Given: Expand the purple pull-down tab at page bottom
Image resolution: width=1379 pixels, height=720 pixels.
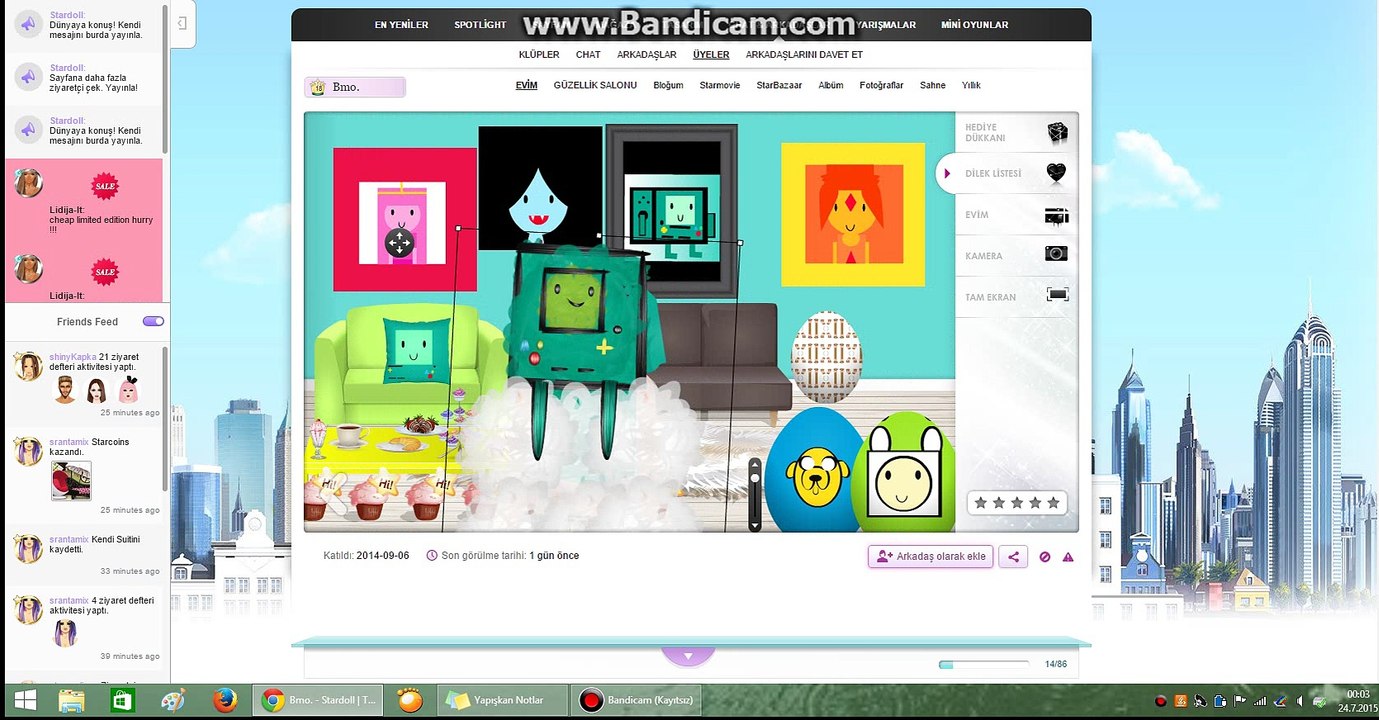Looking at the screenshot, I should point(687,656).
